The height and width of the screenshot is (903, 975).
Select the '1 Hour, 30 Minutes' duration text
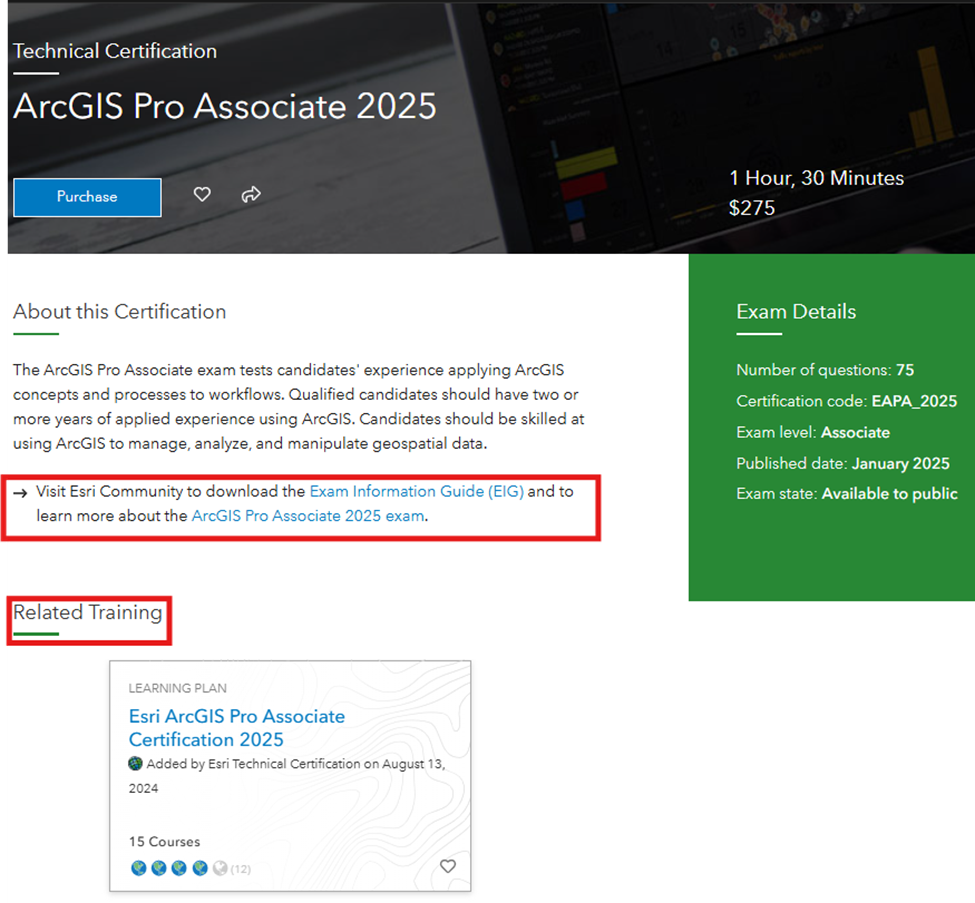tap(816, 178)
